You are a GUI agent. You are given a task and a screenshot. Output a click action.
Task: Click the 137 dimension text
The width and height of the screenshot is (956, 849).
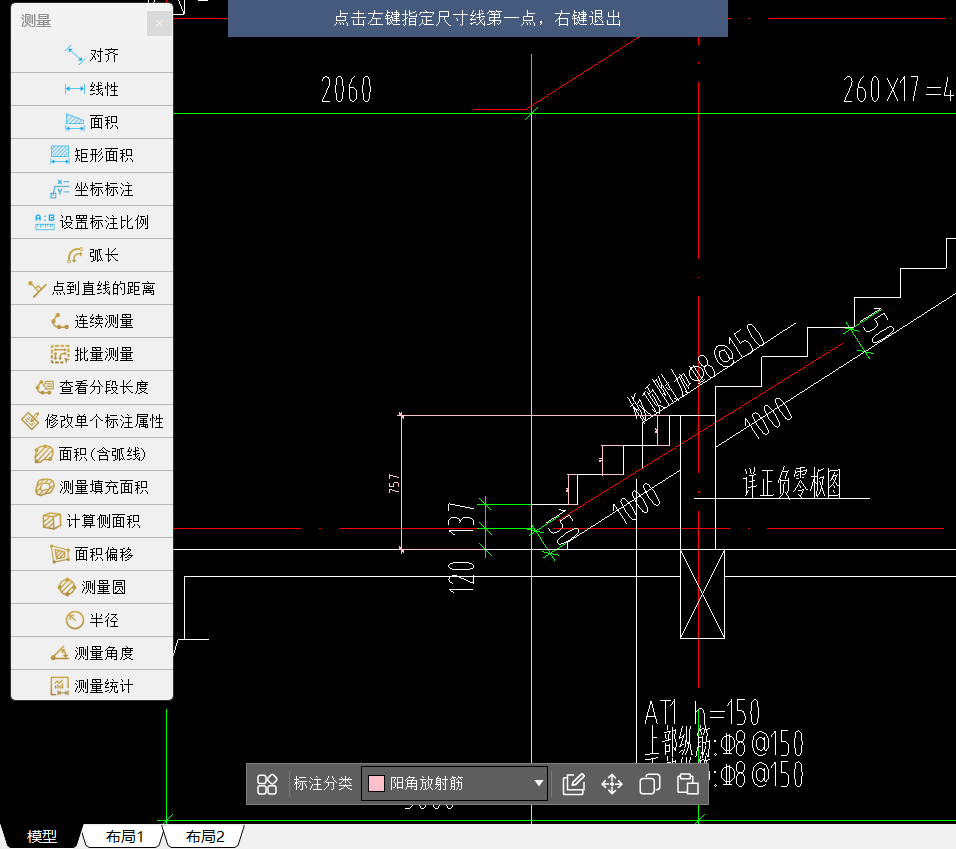462,519
